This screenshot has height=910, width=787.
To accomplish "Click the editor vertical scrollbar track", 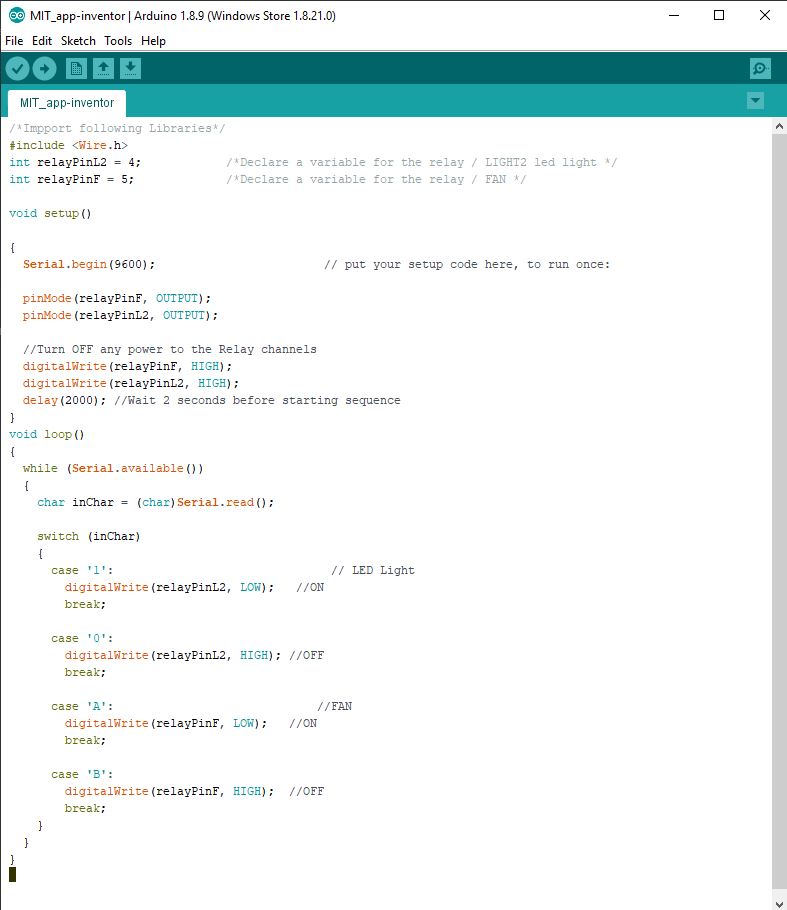I will [779, 511].
